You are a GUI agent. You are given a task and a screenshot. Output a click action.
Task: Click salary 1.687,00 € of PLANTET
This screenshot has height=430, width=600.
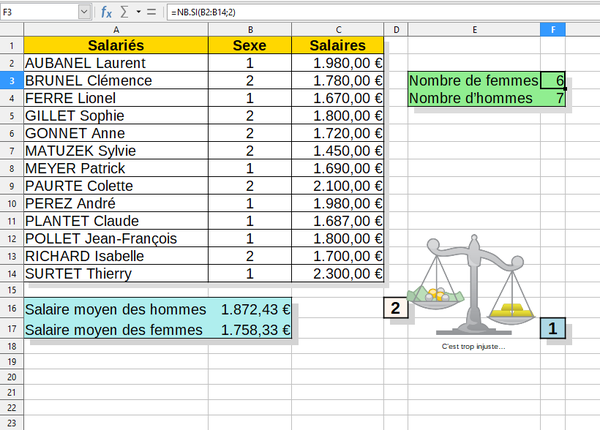[x=338, y=221]
